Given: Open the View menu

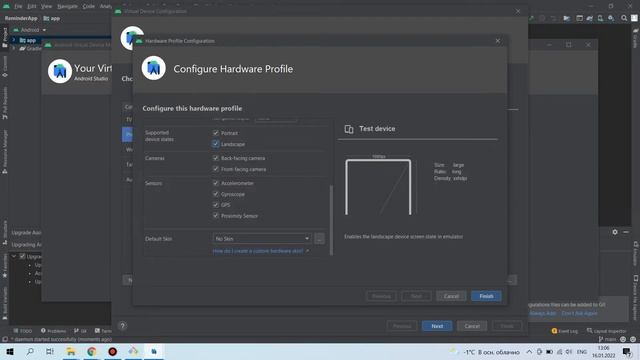Looking at the screenshot, I should pos(47,6).
